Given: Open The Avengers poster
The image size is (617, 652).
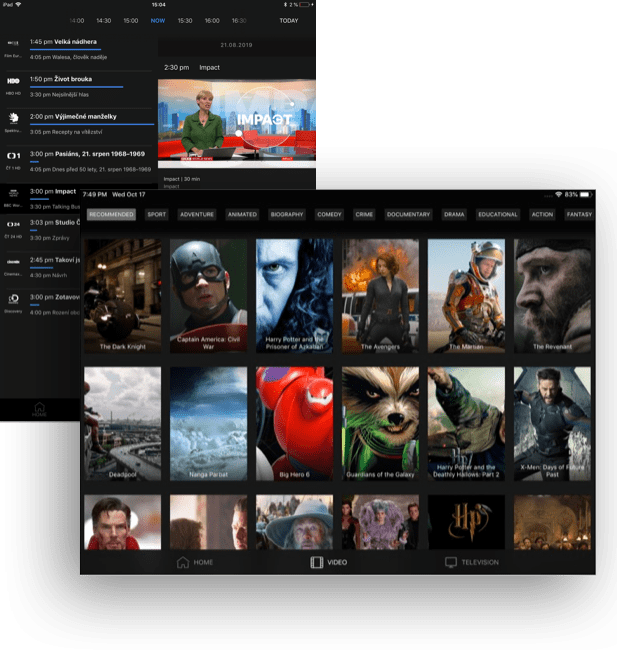Looking at the screenshot, I should (x=380, y=296).
